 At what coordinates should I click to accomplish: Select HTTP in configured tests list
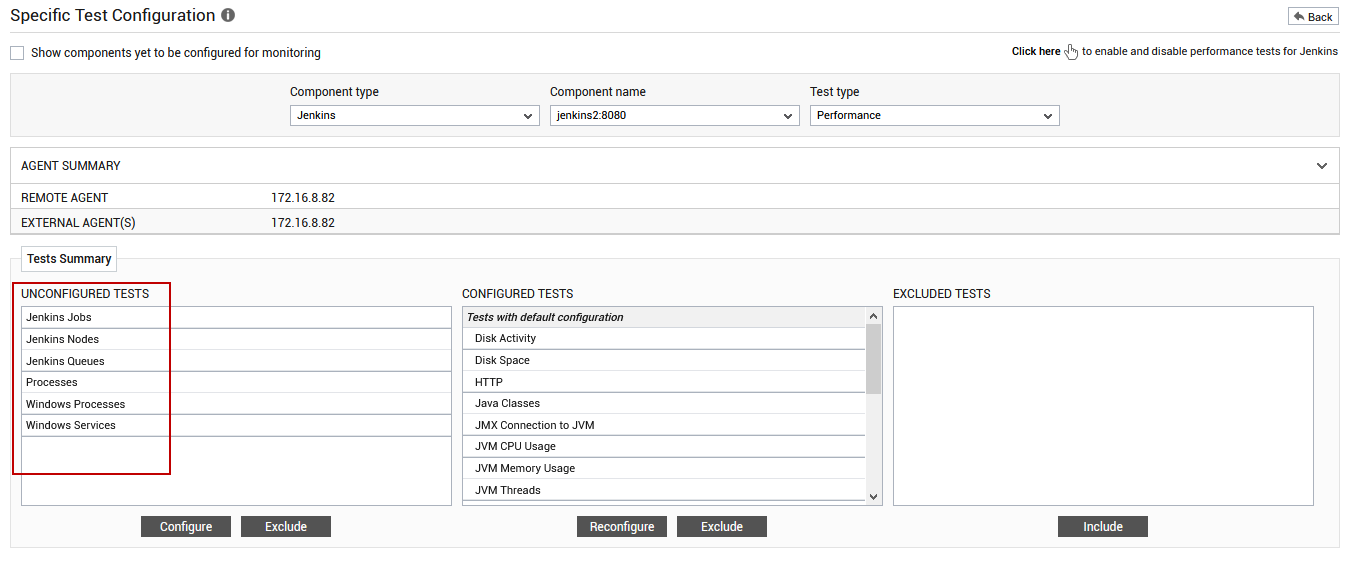tap(664, 382)
